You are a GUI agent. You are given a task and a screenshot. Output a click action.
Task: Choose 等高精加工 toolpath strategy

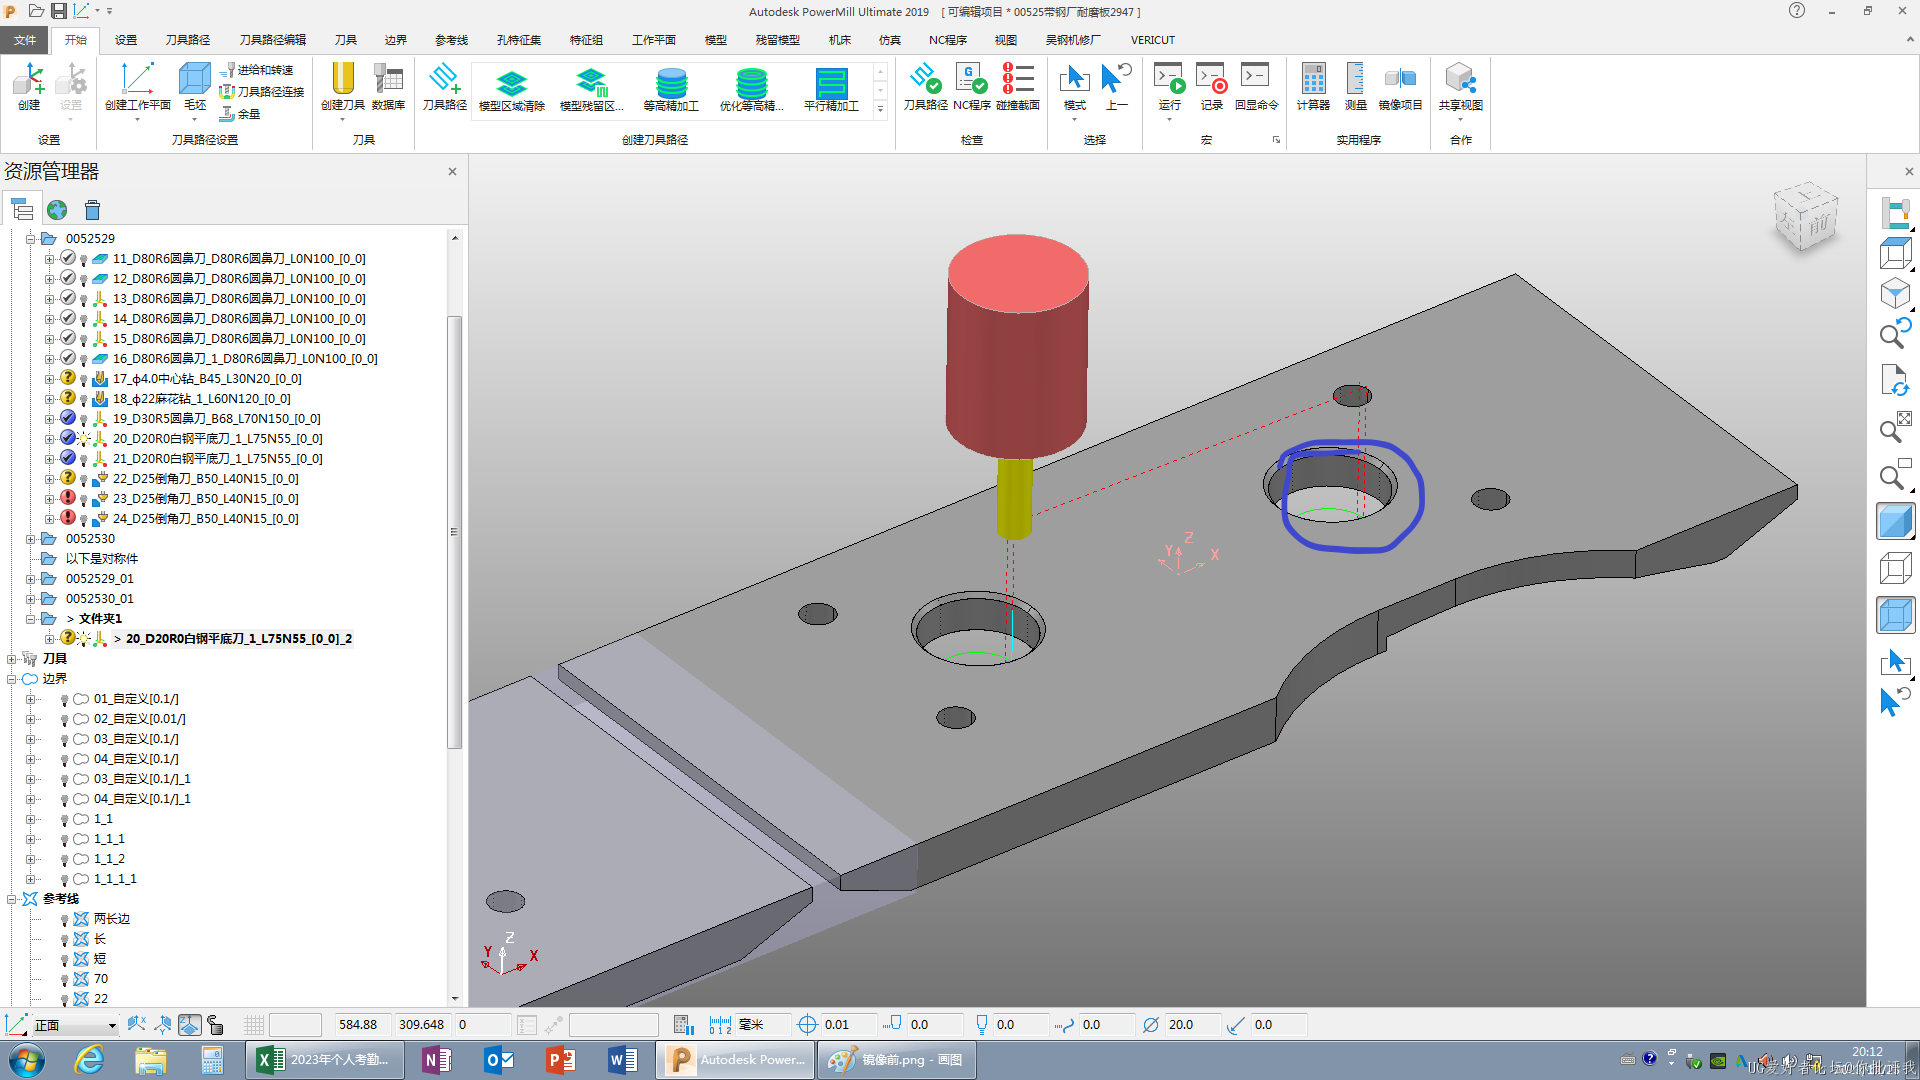point(671,89)
